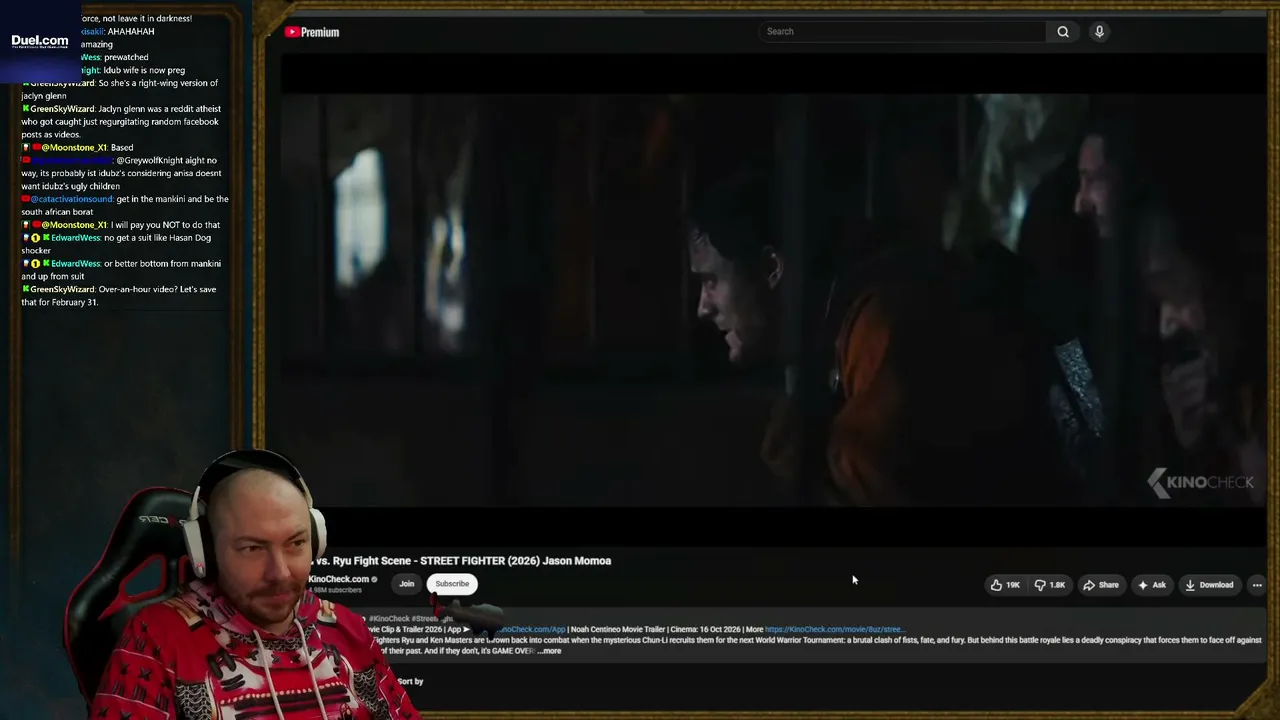Screen dimensions: 1280x720
Task: Click the #KinoCheck hashtag in description
Action: coord(390,619)
